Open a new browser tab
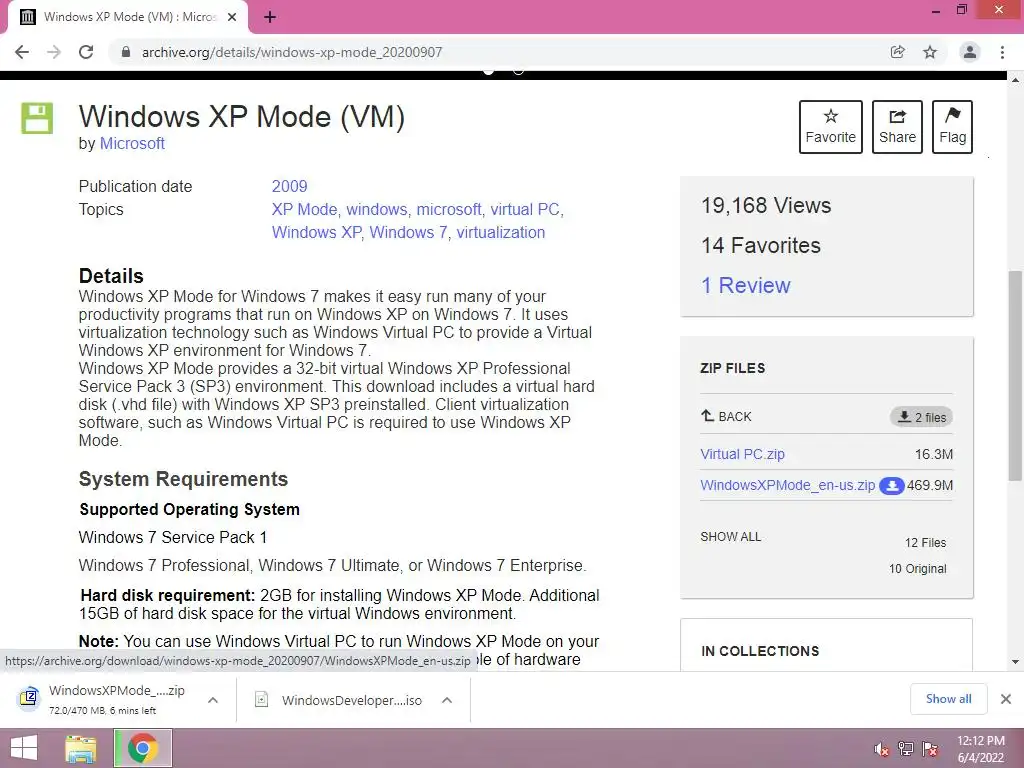This screenshot has width=1024, height=768. pyautogui.click(x=270, y=18)
